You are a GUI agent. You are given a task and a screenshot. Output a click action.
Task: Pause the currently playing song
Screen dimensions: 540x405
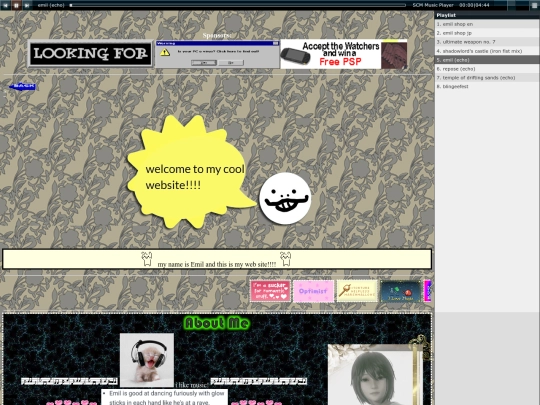coord(16,5)
